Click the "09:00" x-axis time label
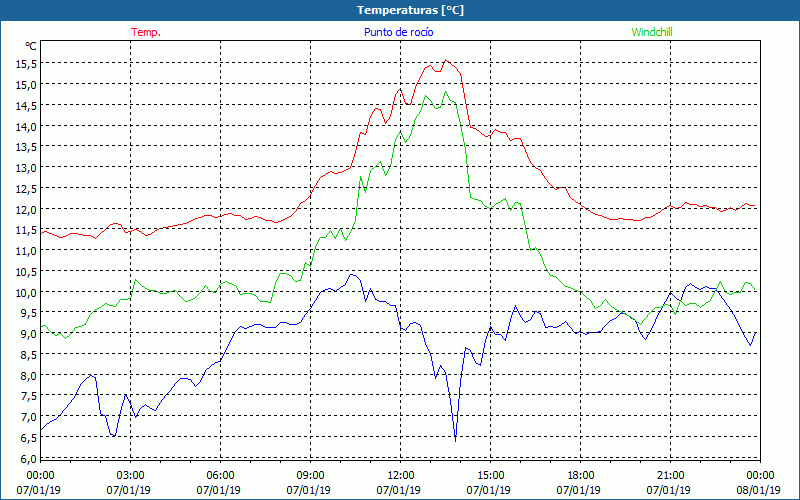 (310, 475)
